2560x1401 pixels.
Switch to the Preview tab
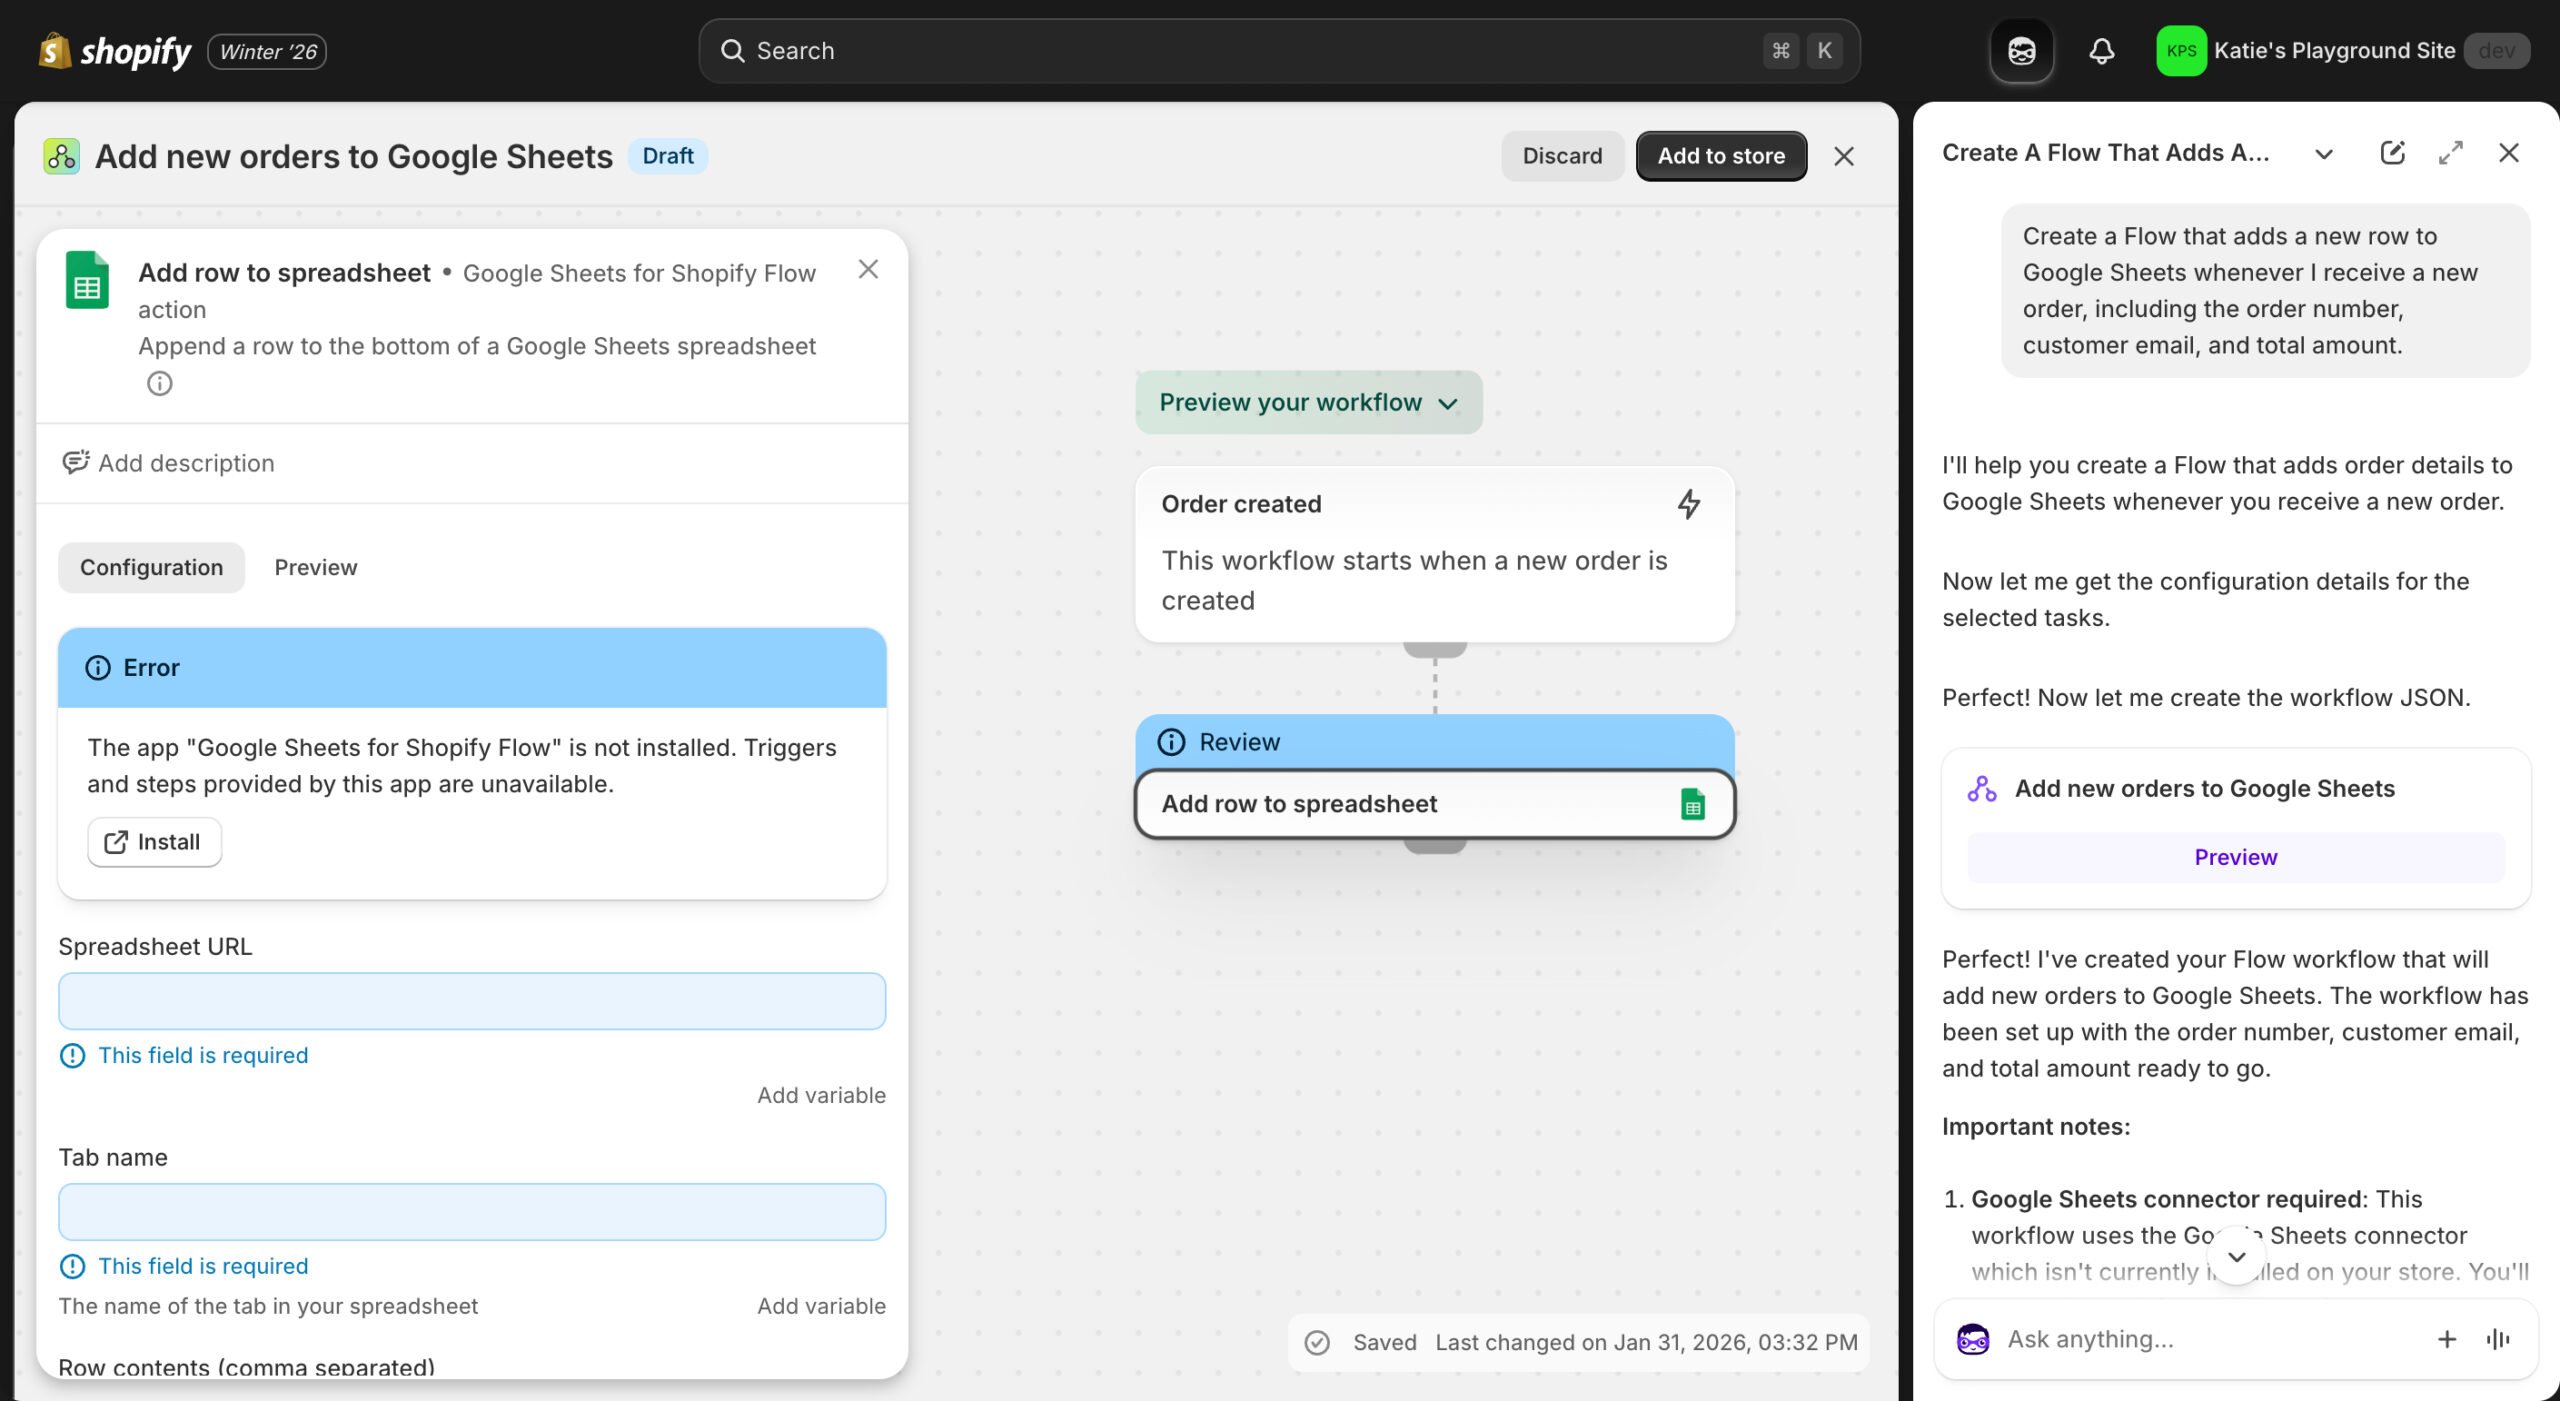pos(315,567)
